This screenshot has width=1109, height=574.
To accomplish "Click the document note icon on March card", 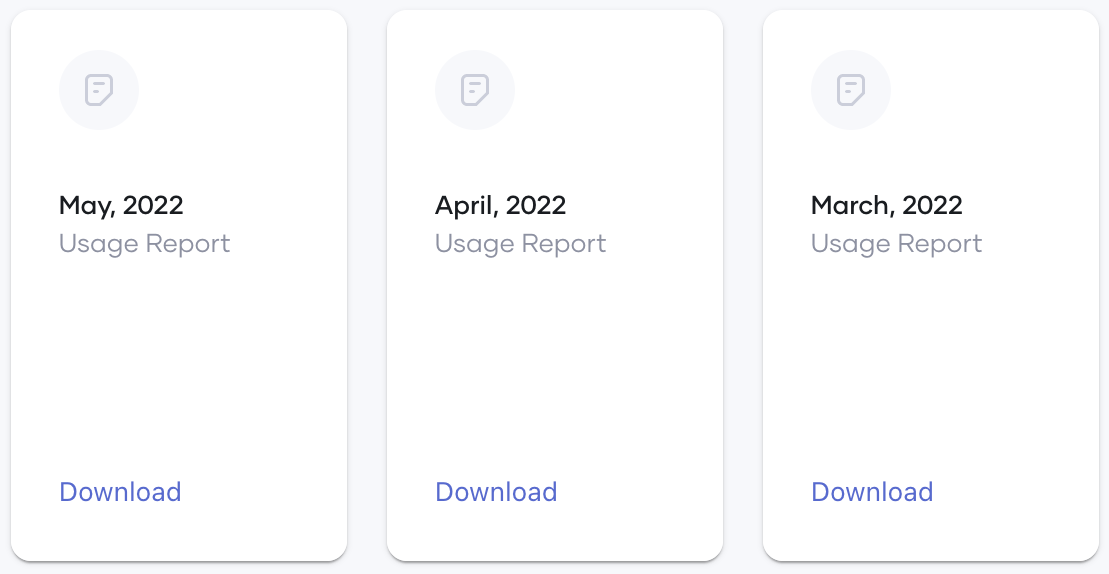I will [x=851, y=90].
